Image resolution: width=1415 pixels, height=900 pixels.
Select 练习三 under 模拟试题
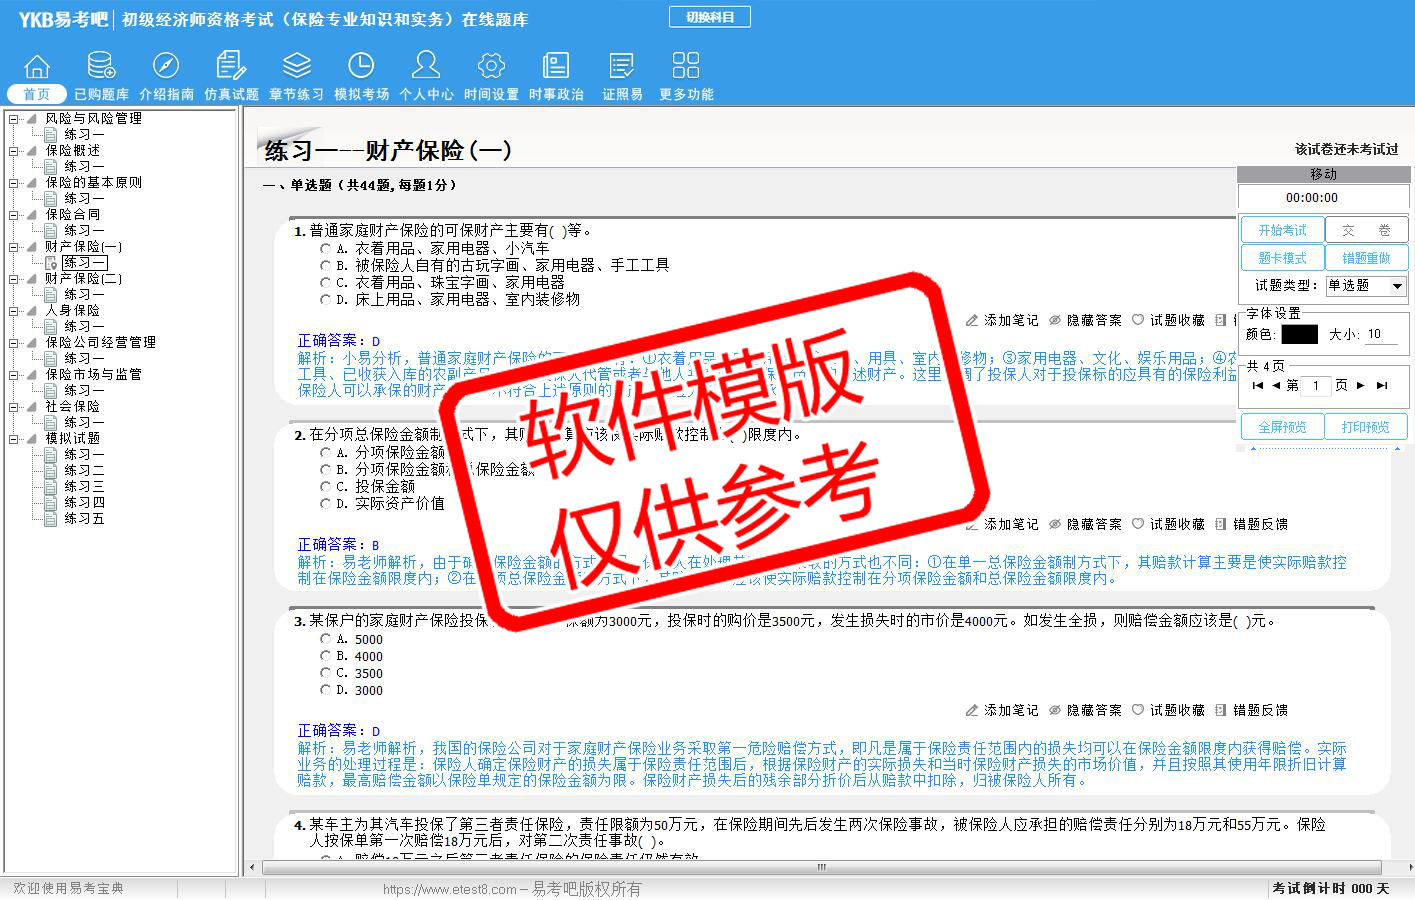[84, 486]
